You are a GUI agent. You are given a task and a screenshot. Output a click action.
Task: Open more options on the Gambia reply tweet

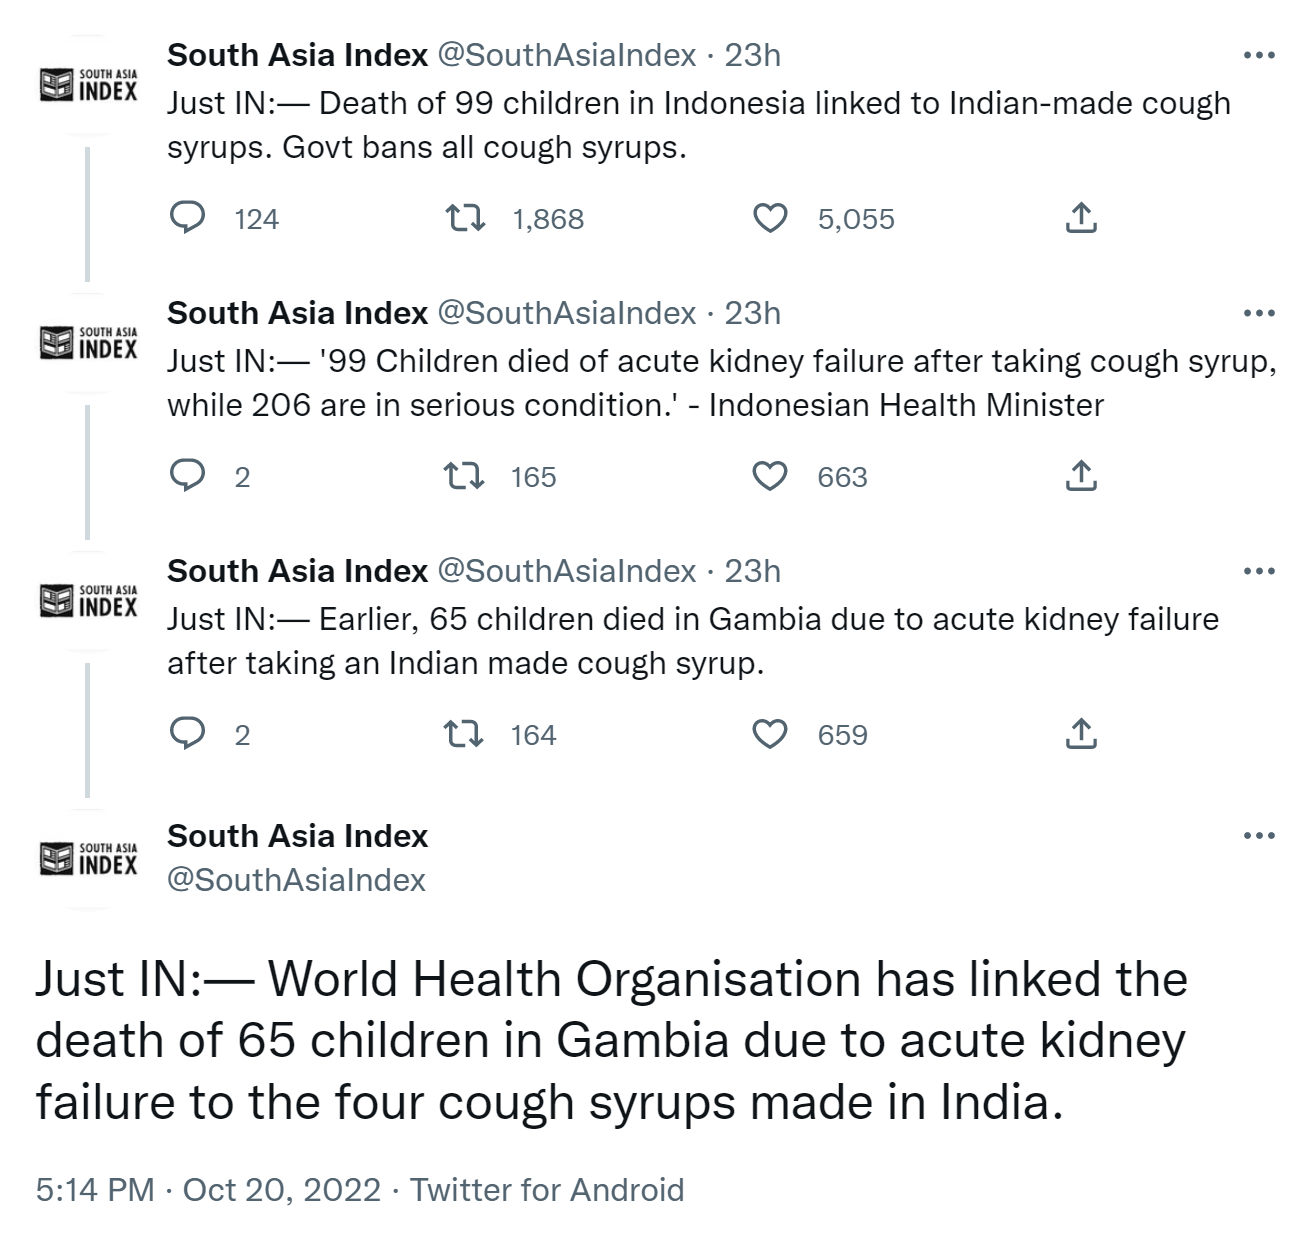(x=1259, y=571)
